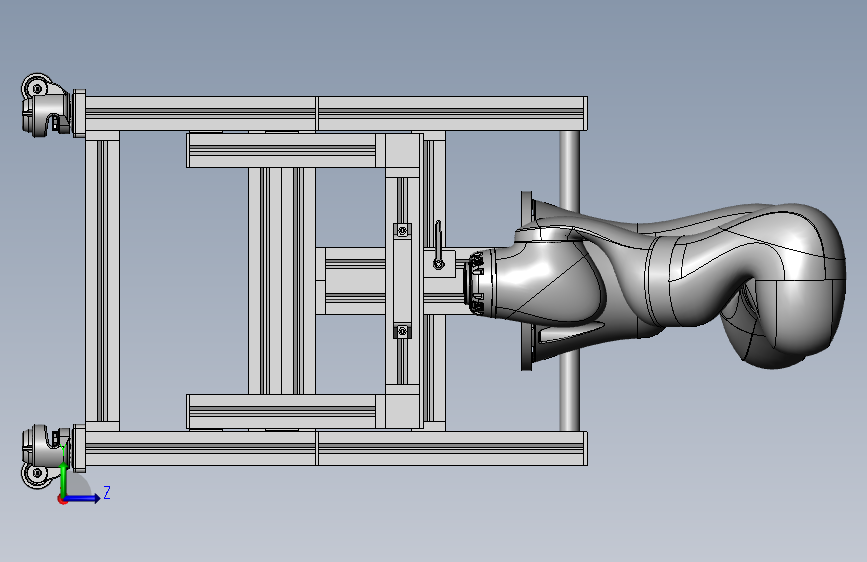Click the bottom-left caster wheel
The width and height of the screenshot is (867, 562).
click(x=45, y=456)
